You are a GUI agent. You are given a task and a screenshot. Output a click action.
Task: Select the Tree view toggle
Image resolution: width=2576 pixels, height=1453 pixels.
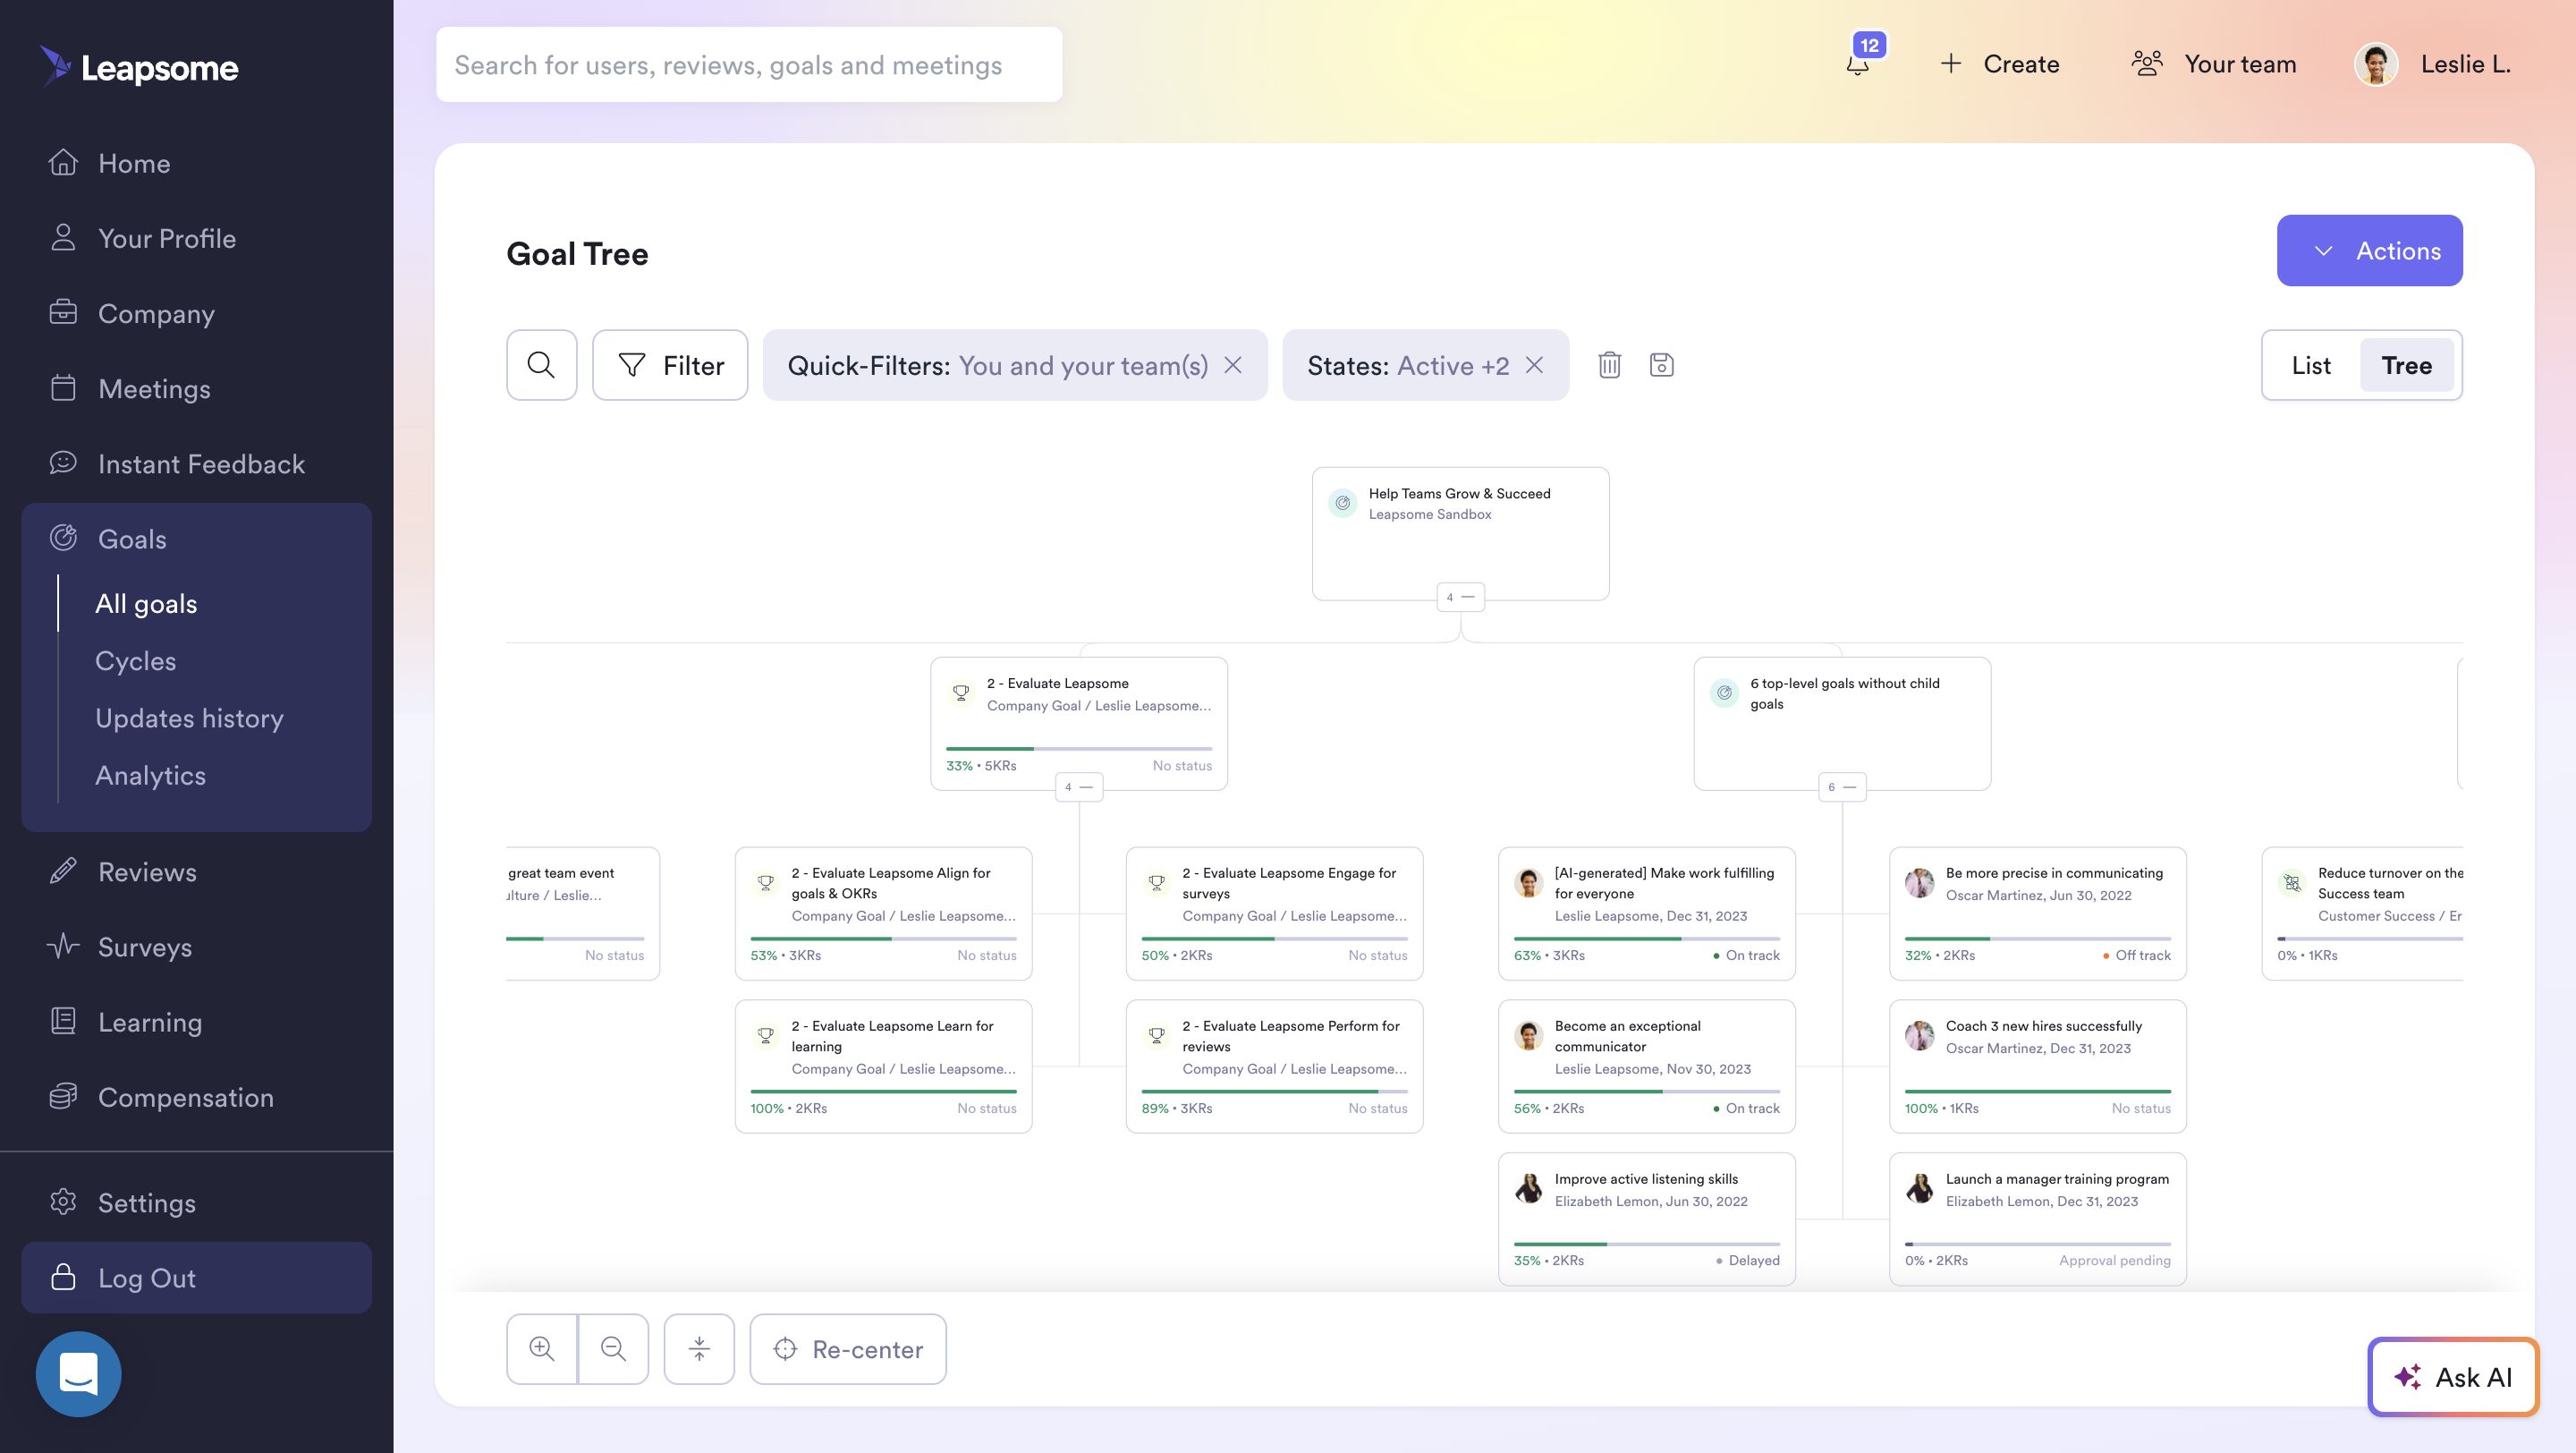(x=2406, y=365)
